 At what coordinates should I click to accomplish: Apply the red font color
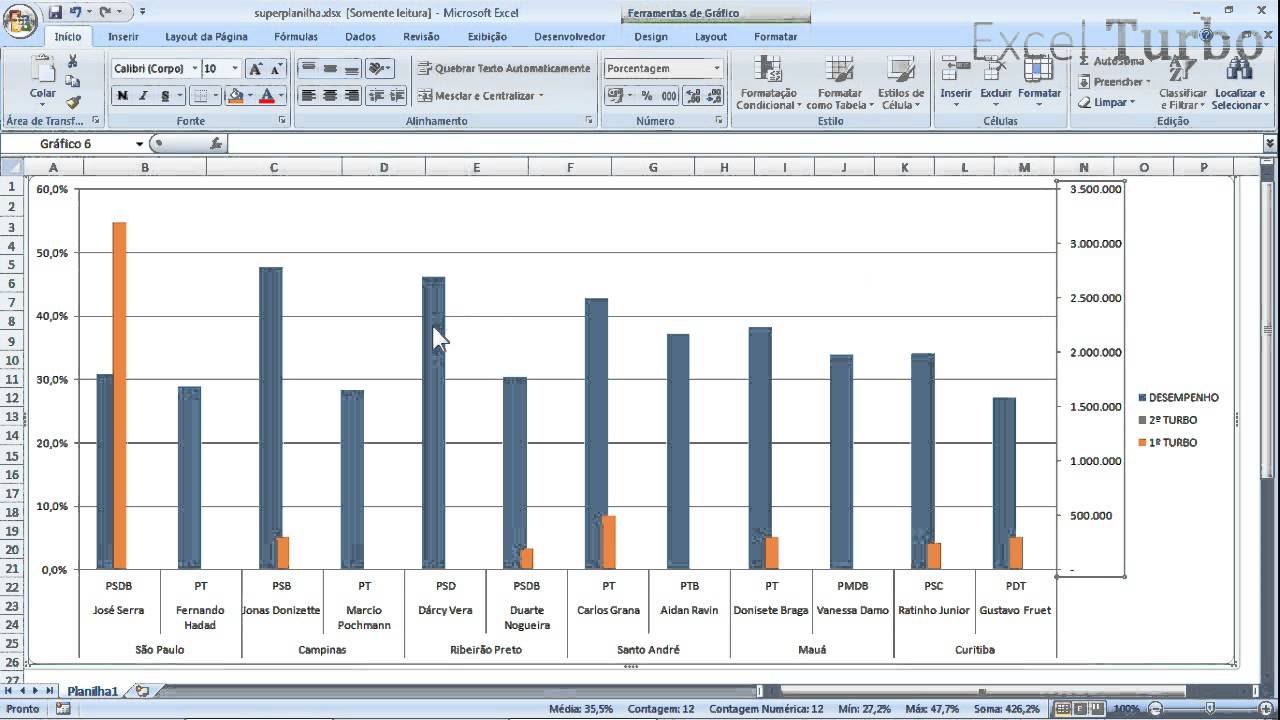[x=266, y=96]
